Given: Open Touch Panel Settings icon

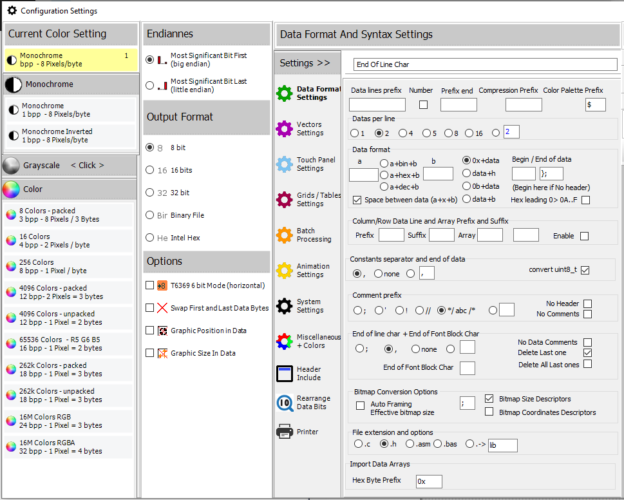Looking at the screenshot, I should coord(283,163).
